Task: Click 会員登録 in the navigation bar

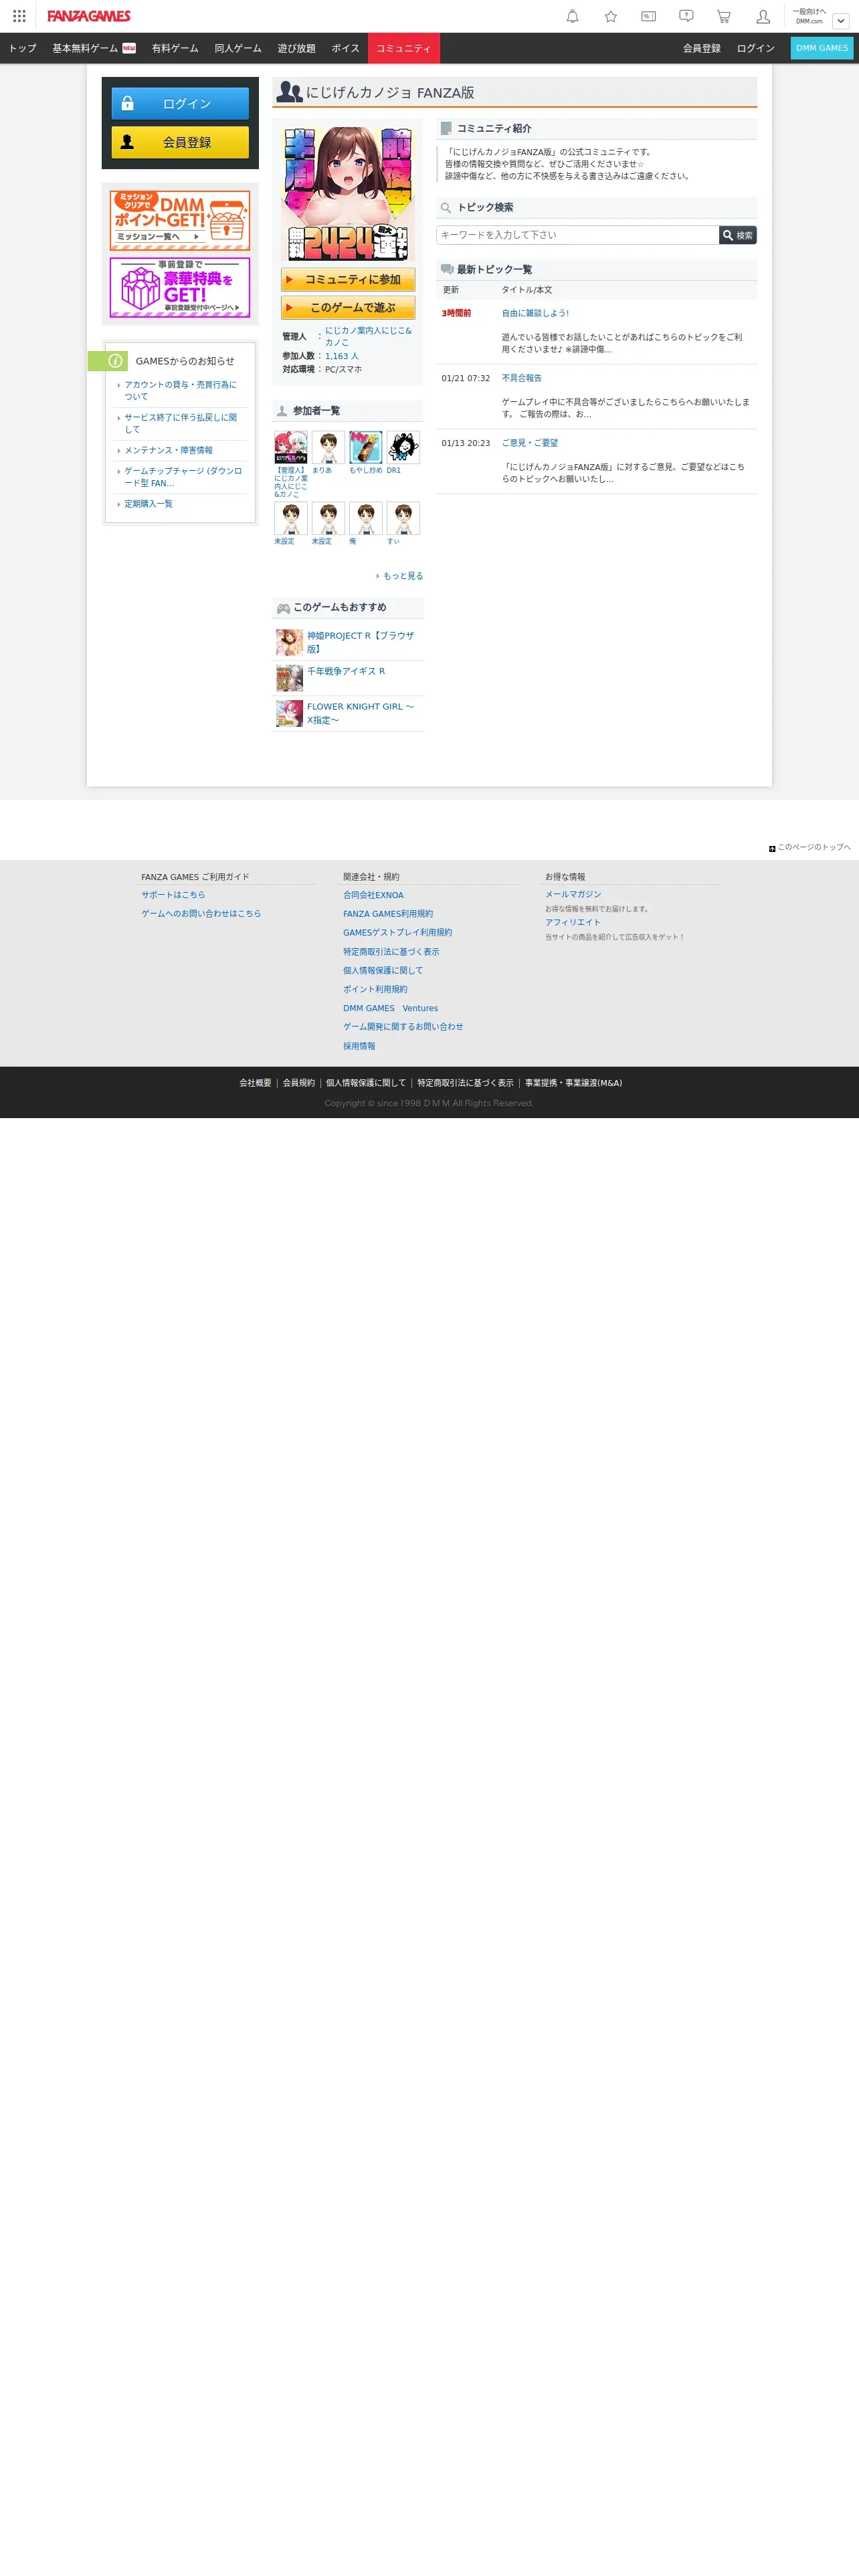Action: click(x=702, y=48)
